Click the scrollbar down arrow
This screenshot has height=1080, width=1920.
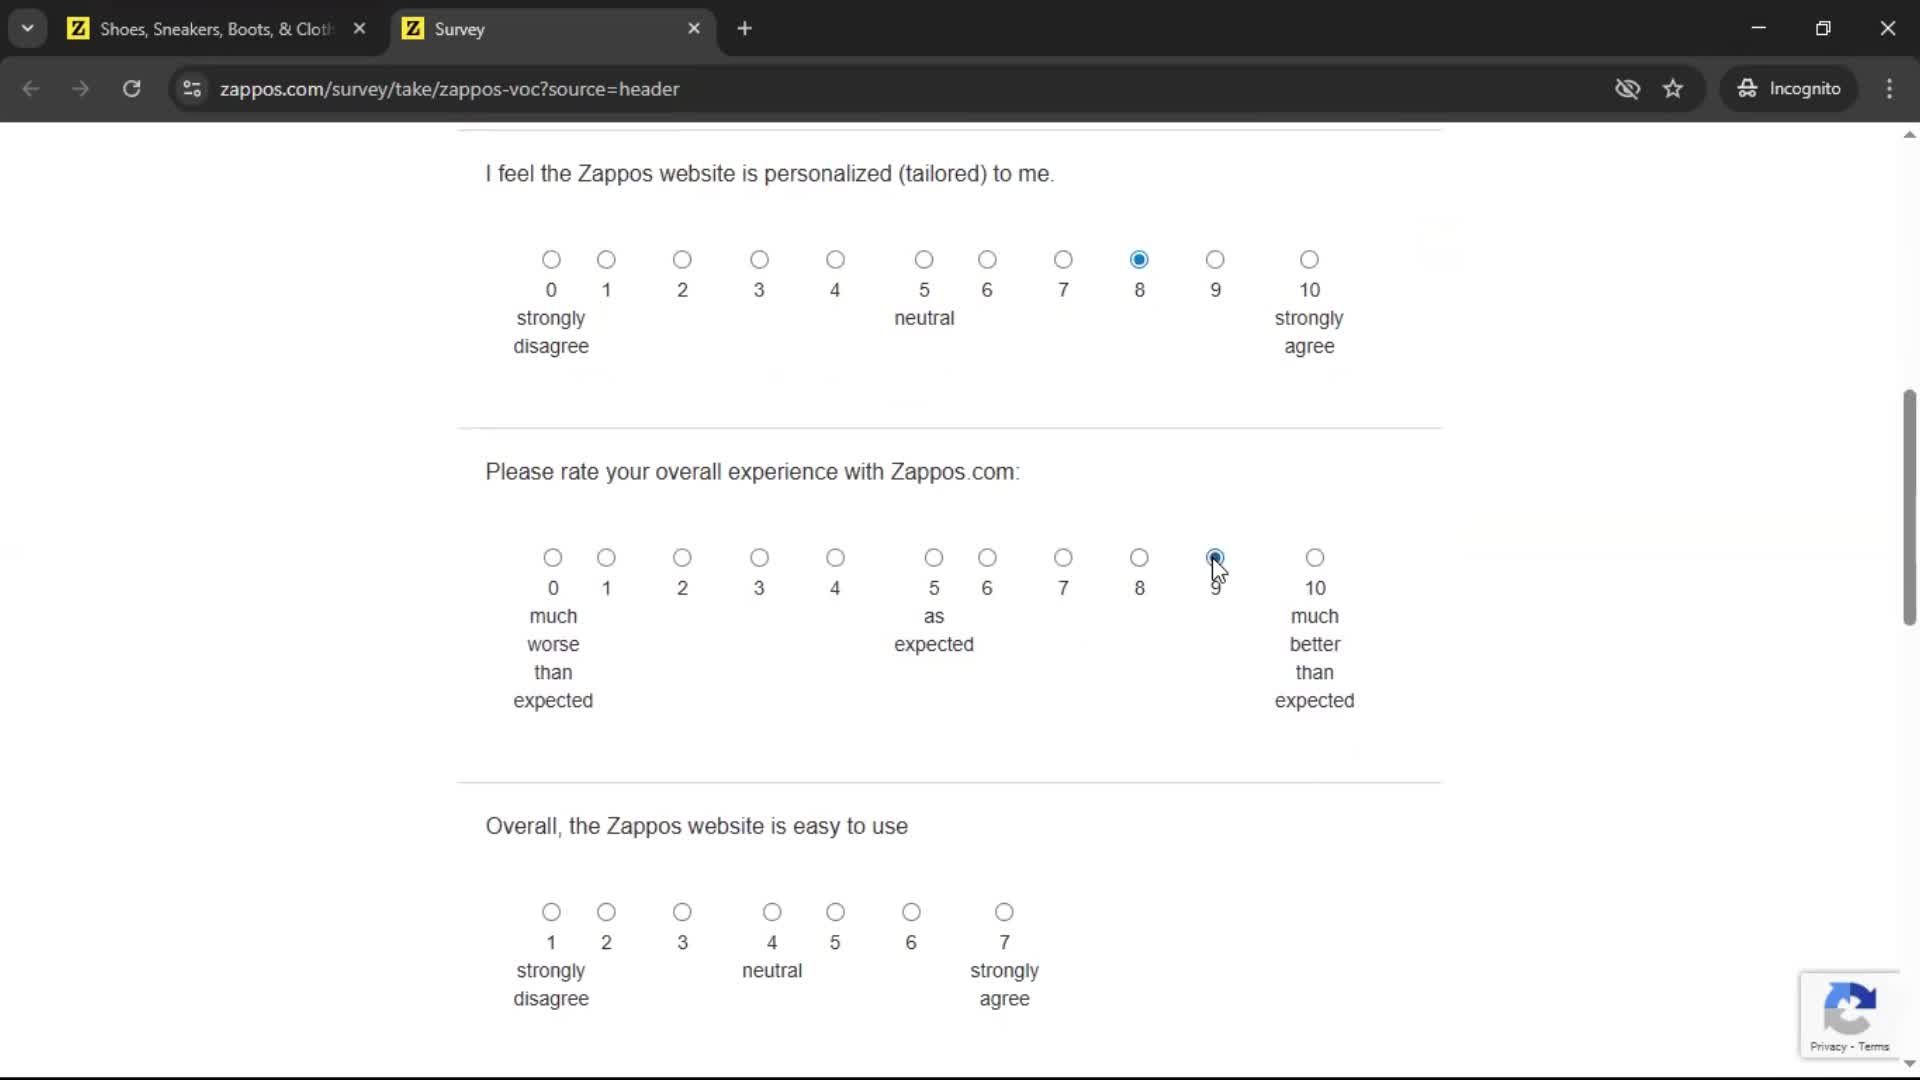[1909, 1064]
